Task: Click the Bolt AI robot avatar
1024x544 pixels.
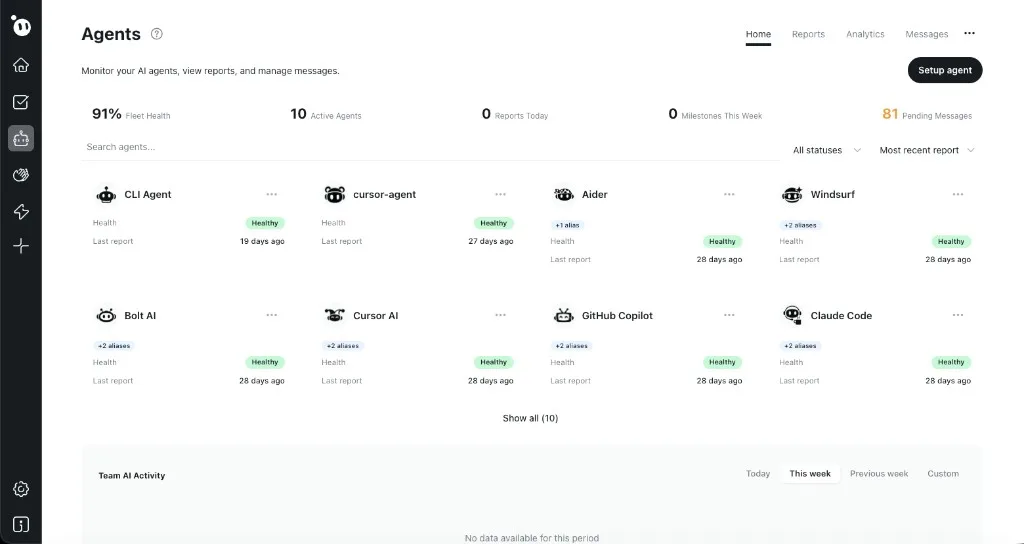Action: point(106,315)
